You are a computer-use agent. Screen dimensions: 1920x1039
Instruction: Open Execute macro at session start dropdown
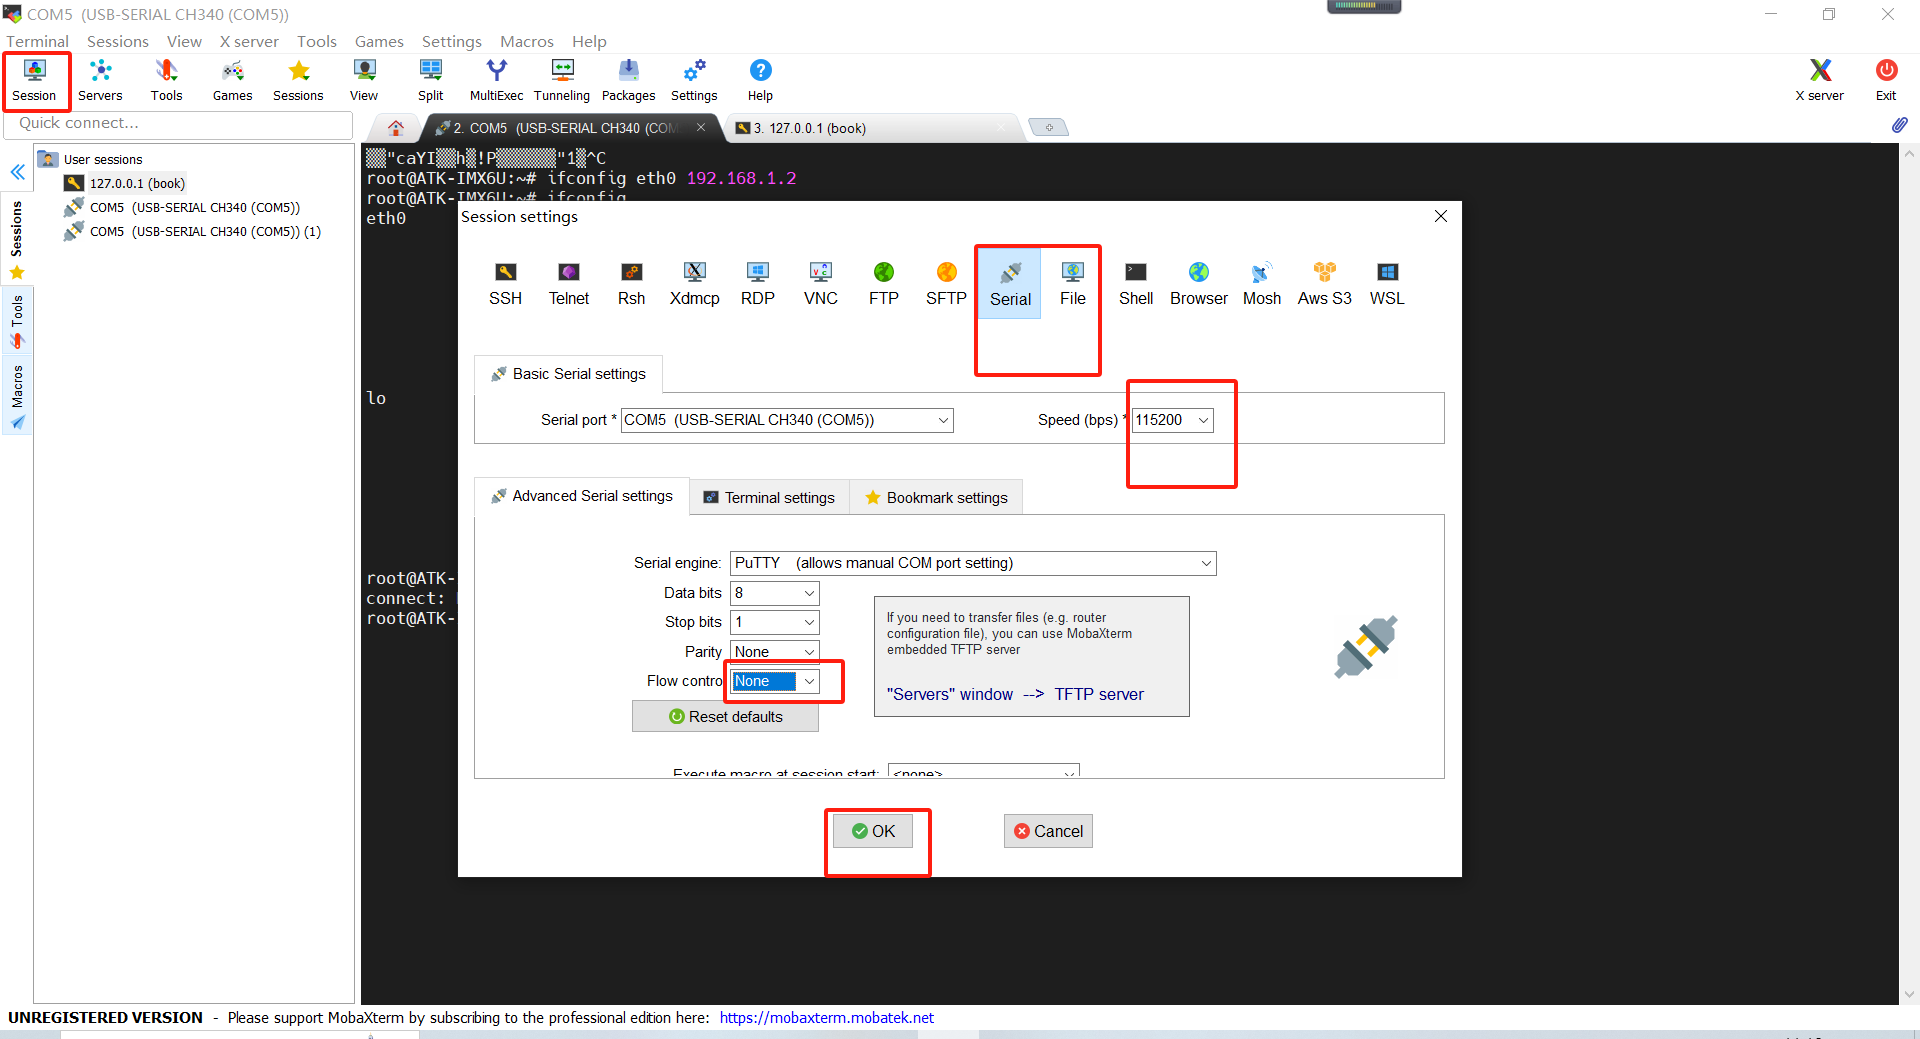click(984, 772)
